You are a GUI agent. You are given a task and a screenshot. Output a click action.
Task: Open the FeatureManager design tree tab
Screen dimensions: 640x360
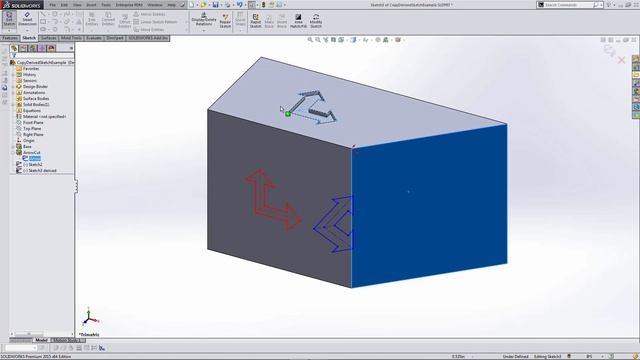[x=14, y=48]
